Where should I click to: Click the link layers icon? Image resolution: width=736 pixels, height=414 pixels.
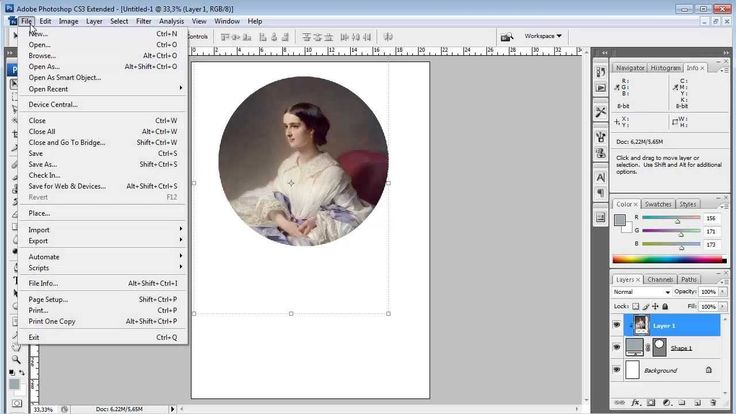[622, 403]
